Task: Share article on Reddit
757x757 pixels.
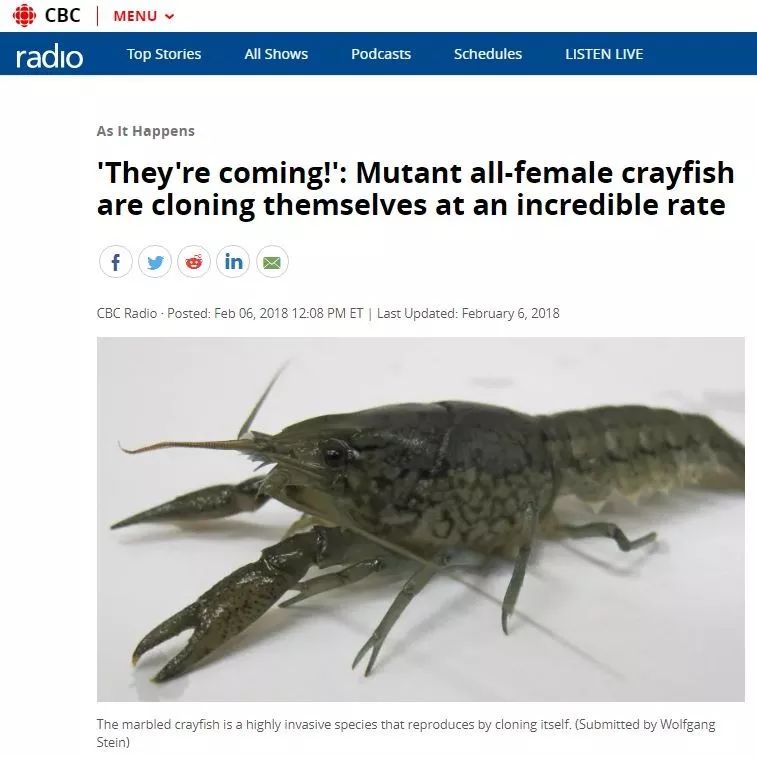Action: pyautogui.click(x=194, y=262)
